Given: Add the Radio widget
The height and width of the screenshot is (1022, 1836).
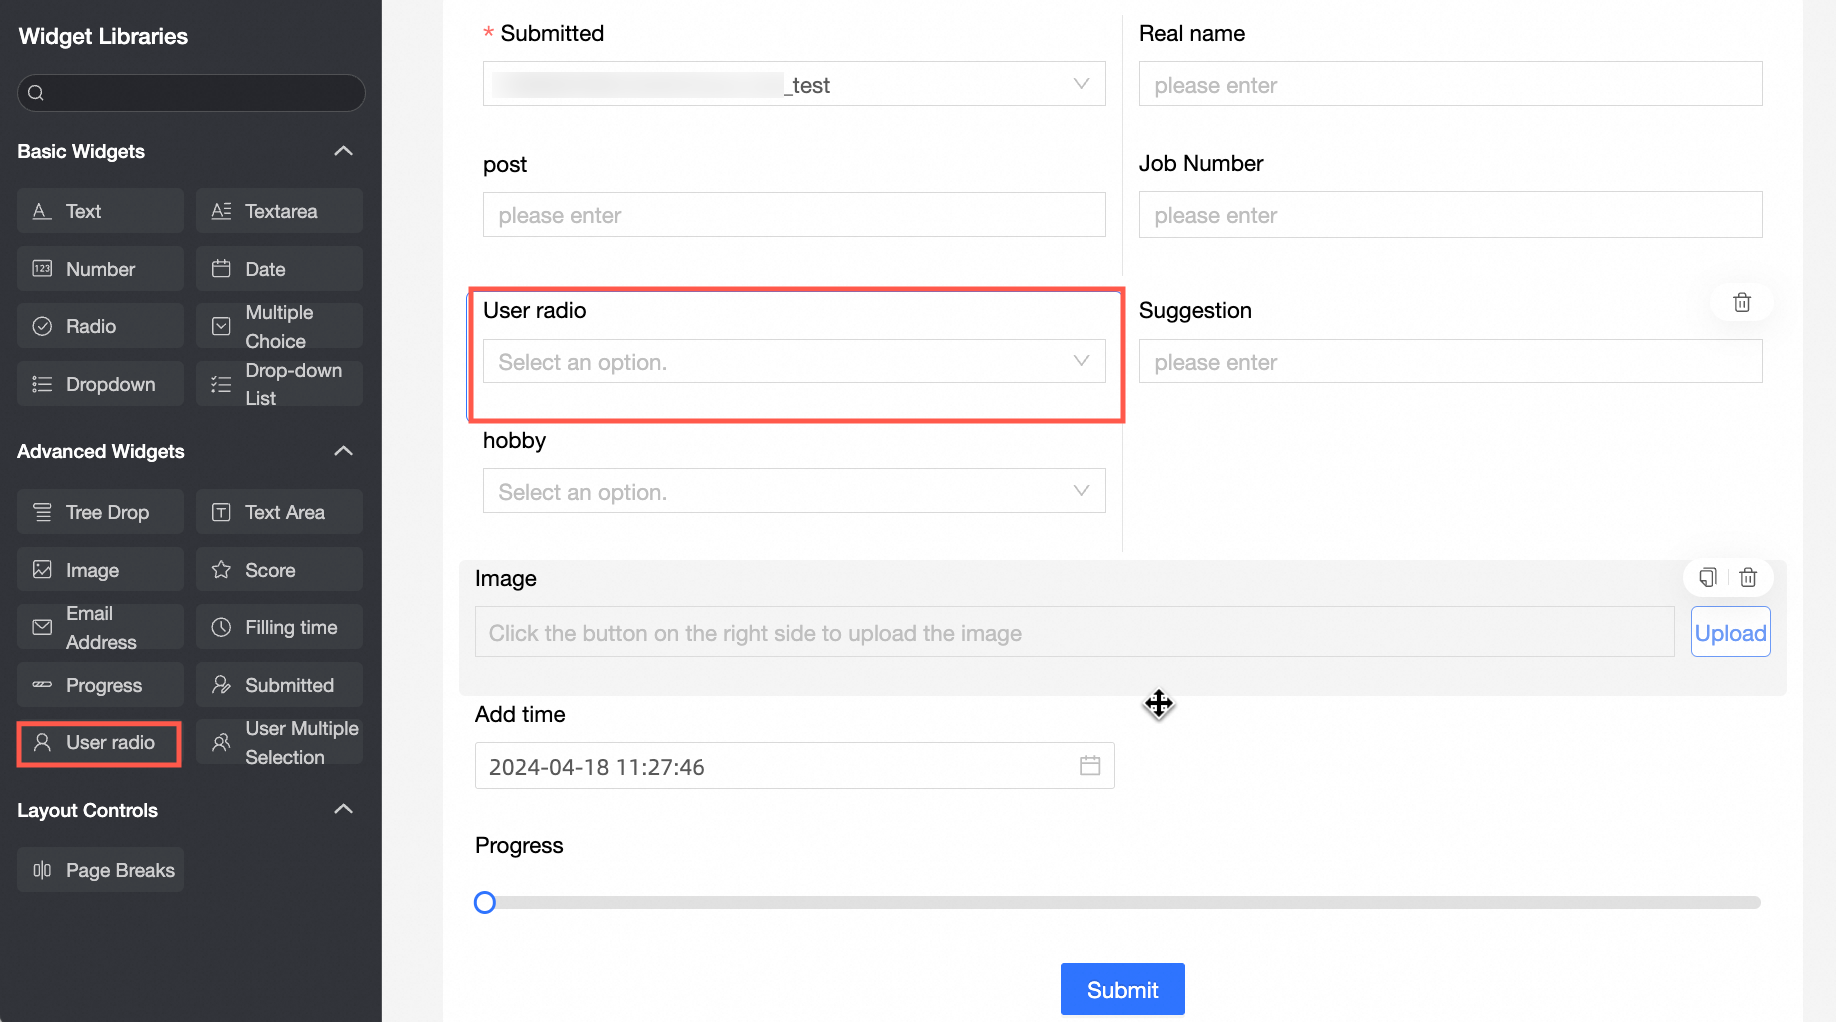Looking at the screenshot, I should pyautogui.click(x=100, y=326).
